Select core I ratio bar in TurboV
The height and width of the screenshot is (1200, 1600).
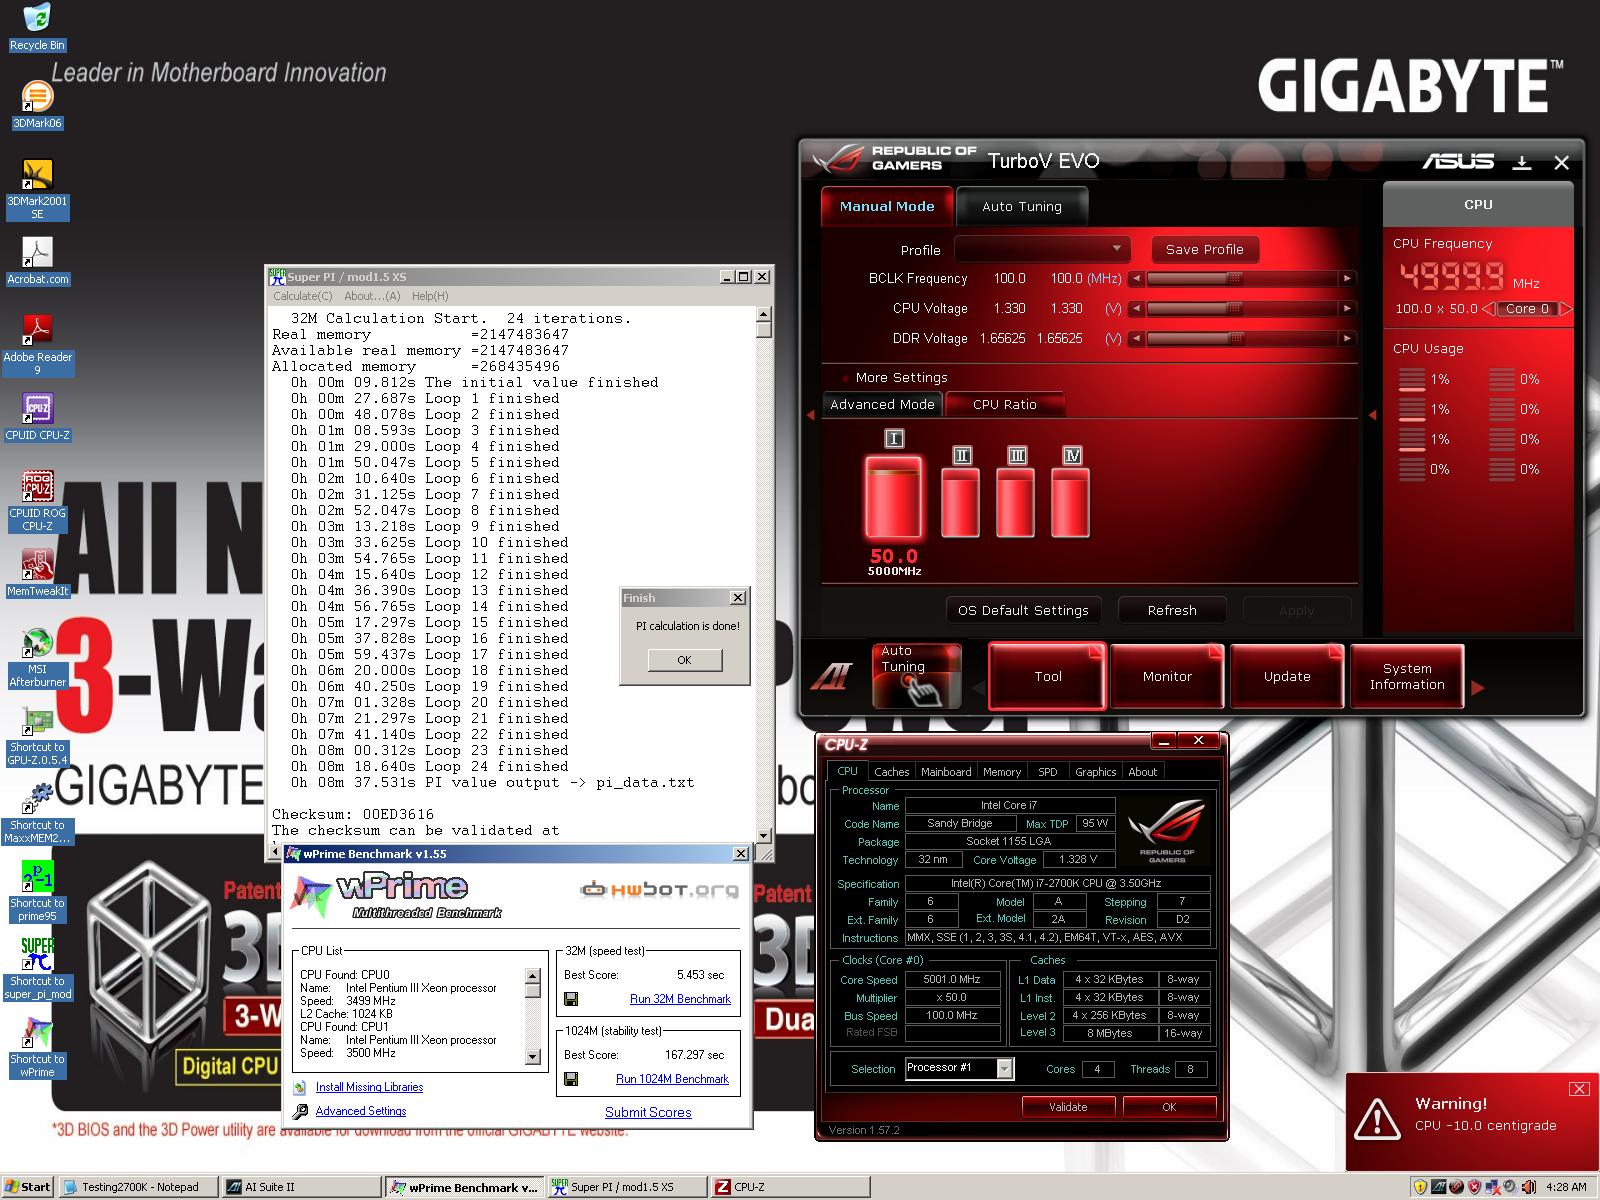[x=894, y=497]
